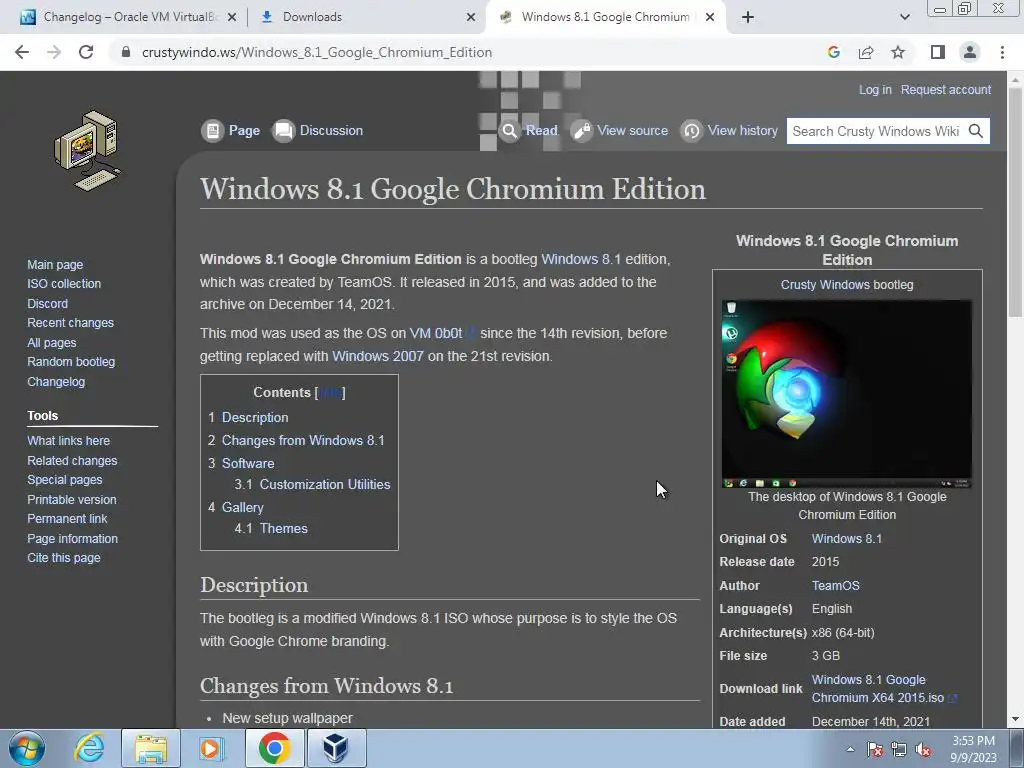1024x768 pixels.
Task: Open the Discord sidebar link
Action: click(x=48, y=303)
